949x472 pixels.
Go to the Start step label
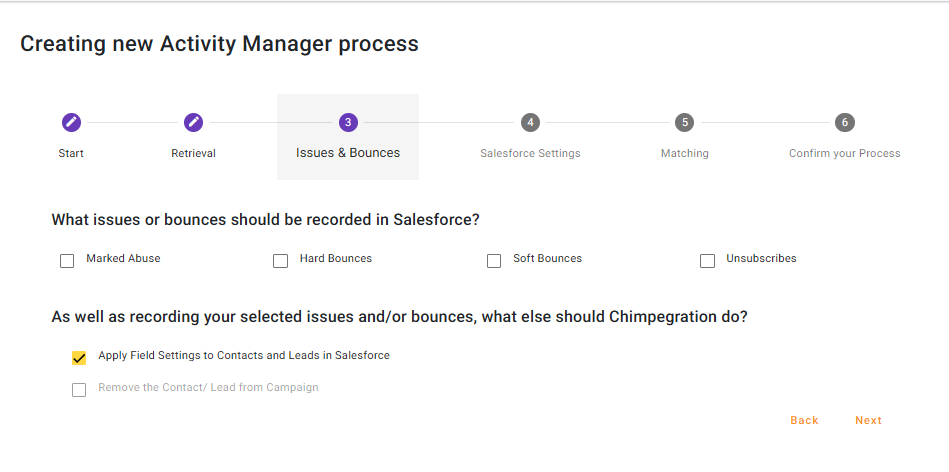(71, 154)
